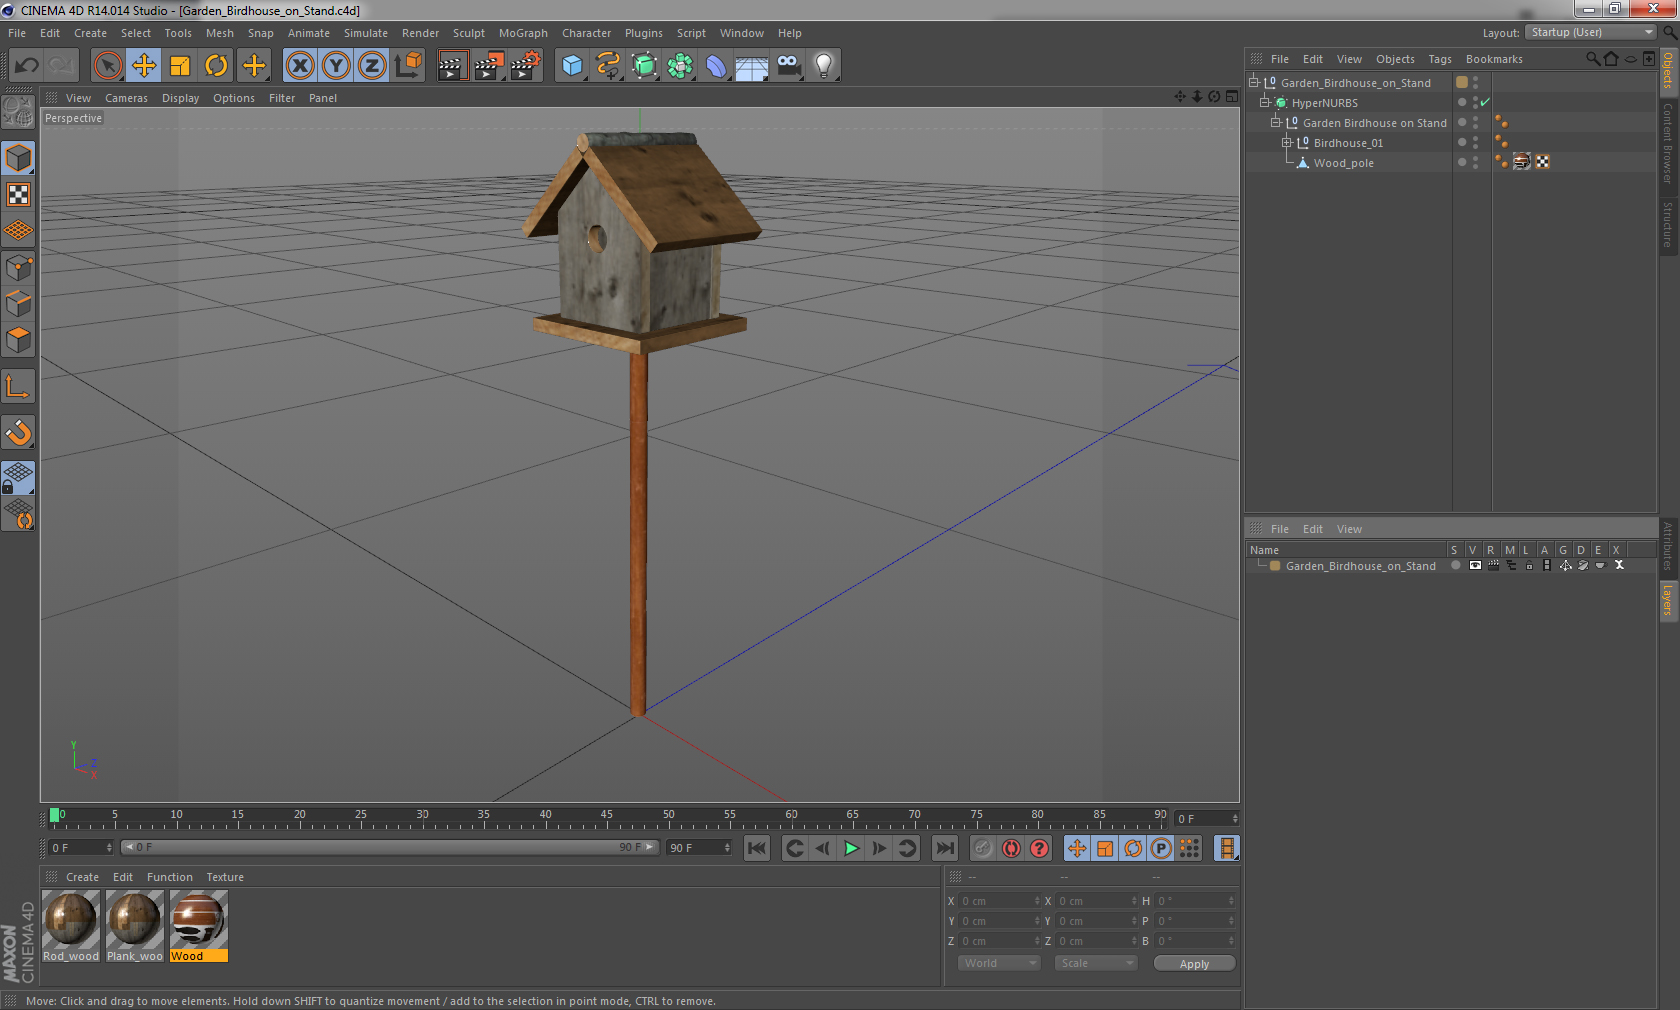The width and height of the screenshot is (1680, 1010).
Task: Open Object Manager Tags menu
Action: [1440, 59]
